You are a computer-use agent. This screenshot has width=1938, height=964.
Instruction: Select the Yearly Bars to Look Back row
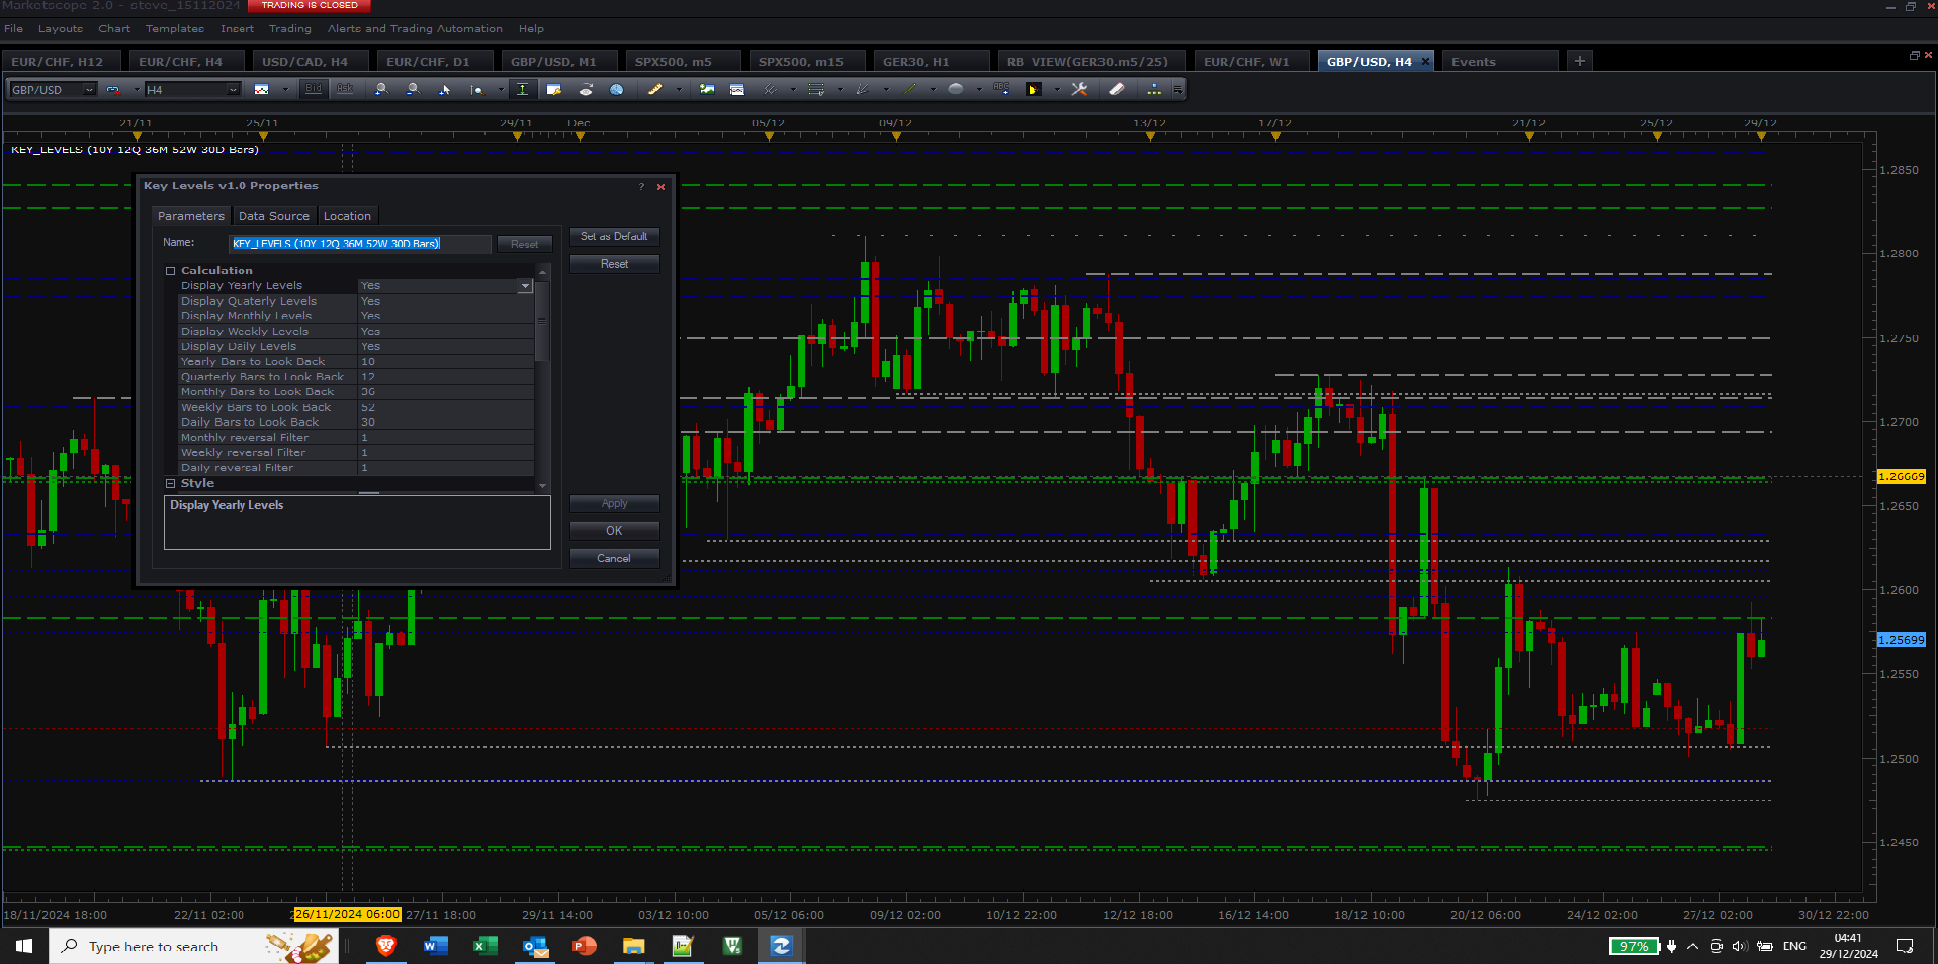(357, 362)
